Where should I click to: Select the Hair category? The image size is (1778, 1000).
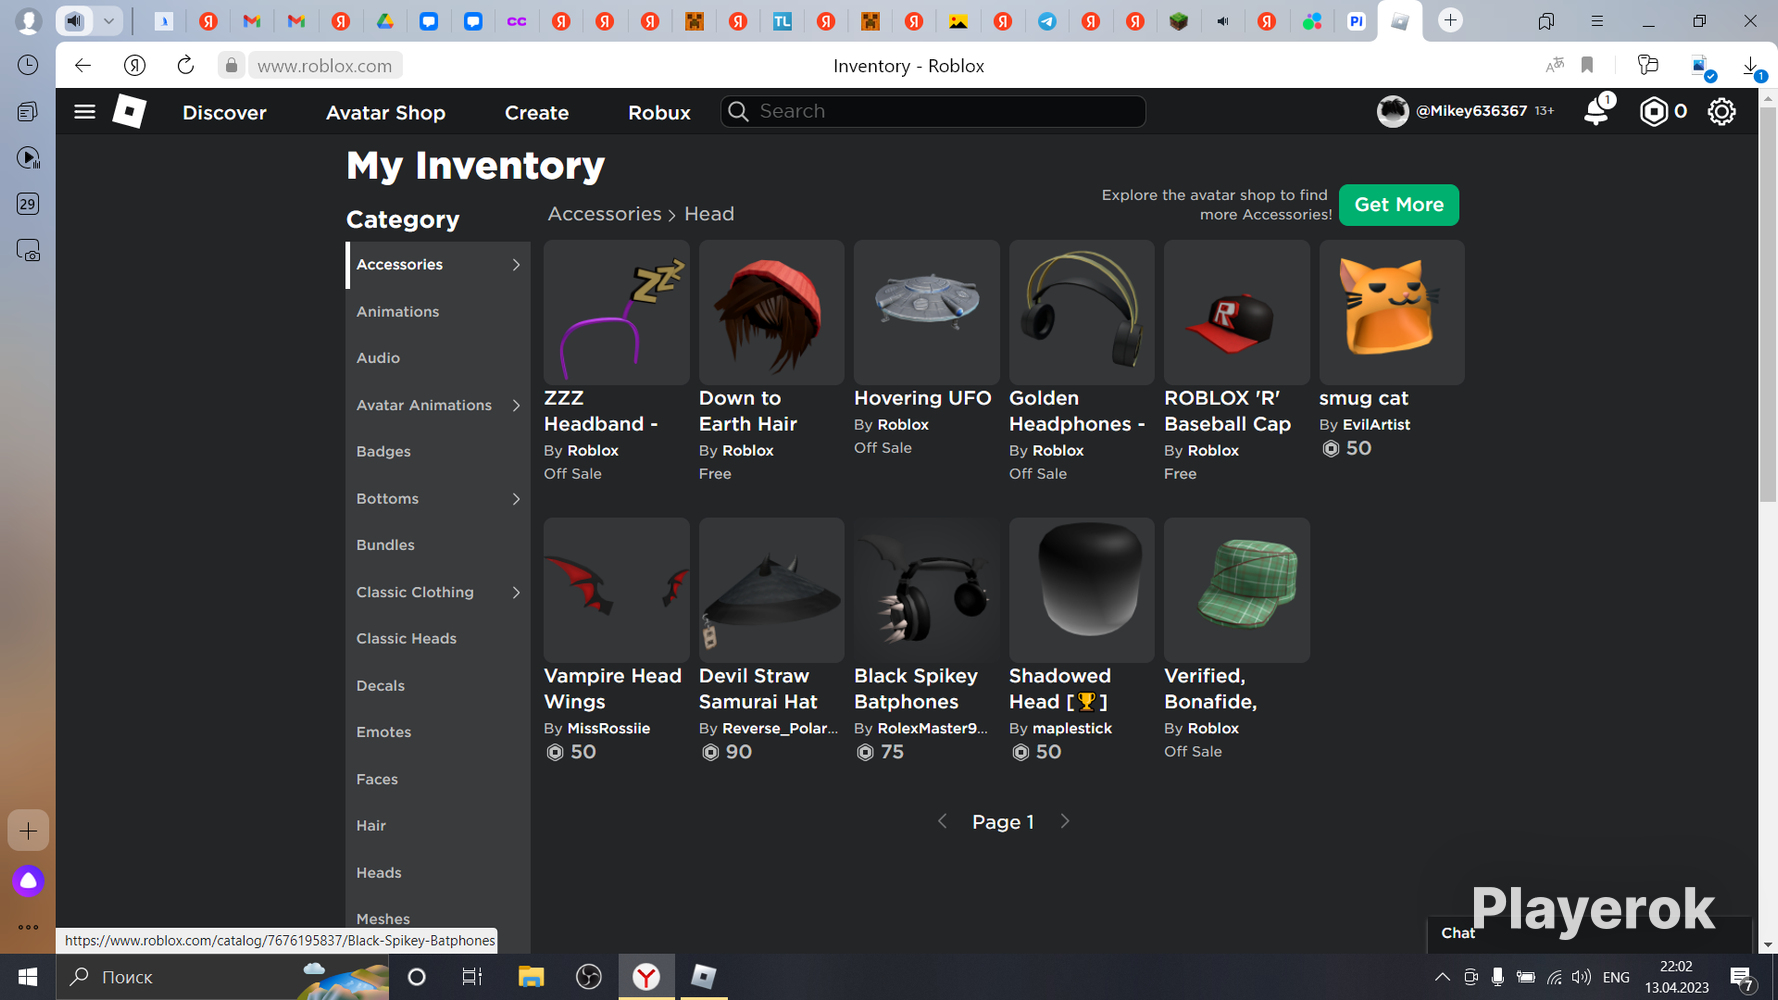(x=438, y=826)
